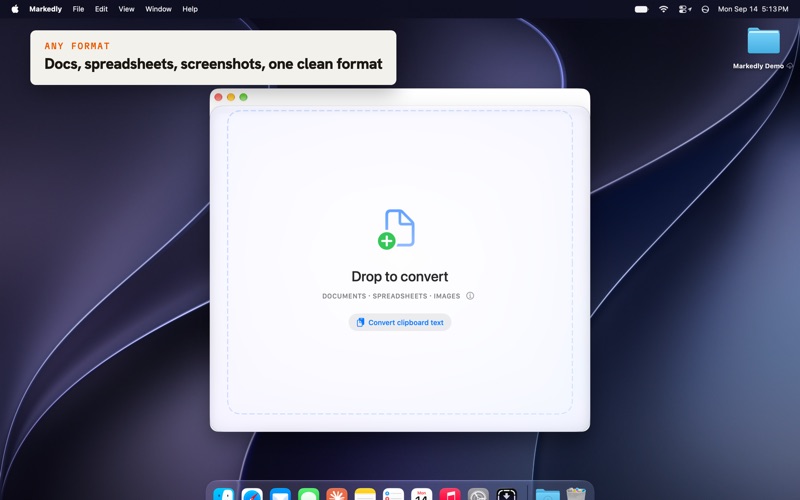Screen dimensions: 800x500
Task: Open the Edit menu
Action: [101, 9]
